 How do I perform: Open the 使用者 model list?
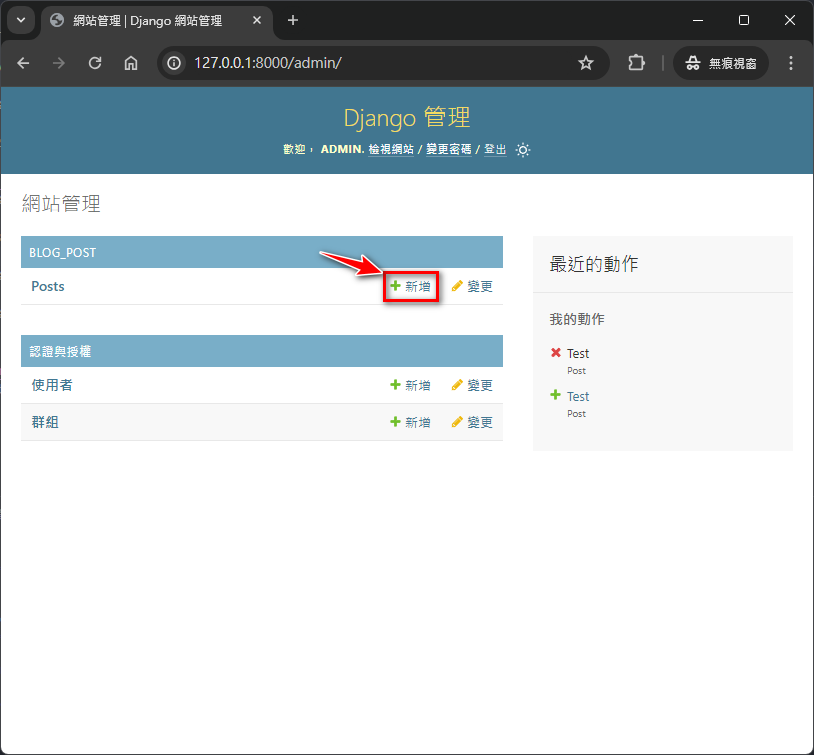(x=52, y=385)
